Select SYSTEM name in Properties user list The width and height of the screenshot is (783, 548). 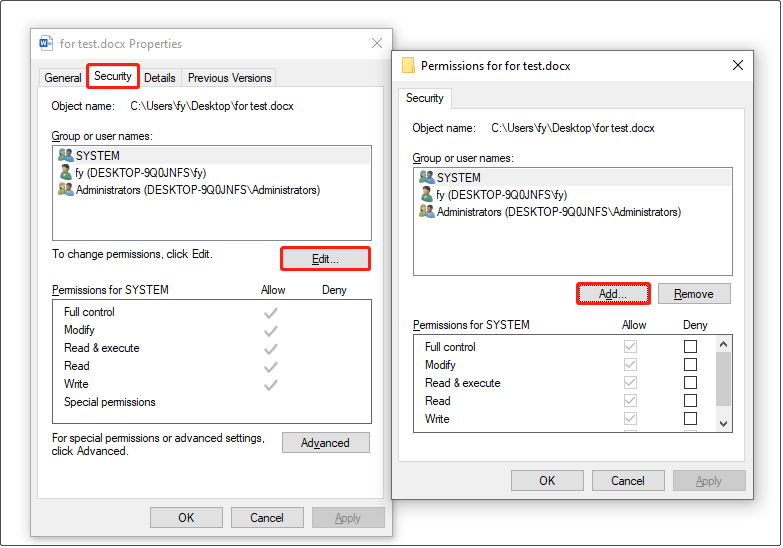[x=98, y=155]
